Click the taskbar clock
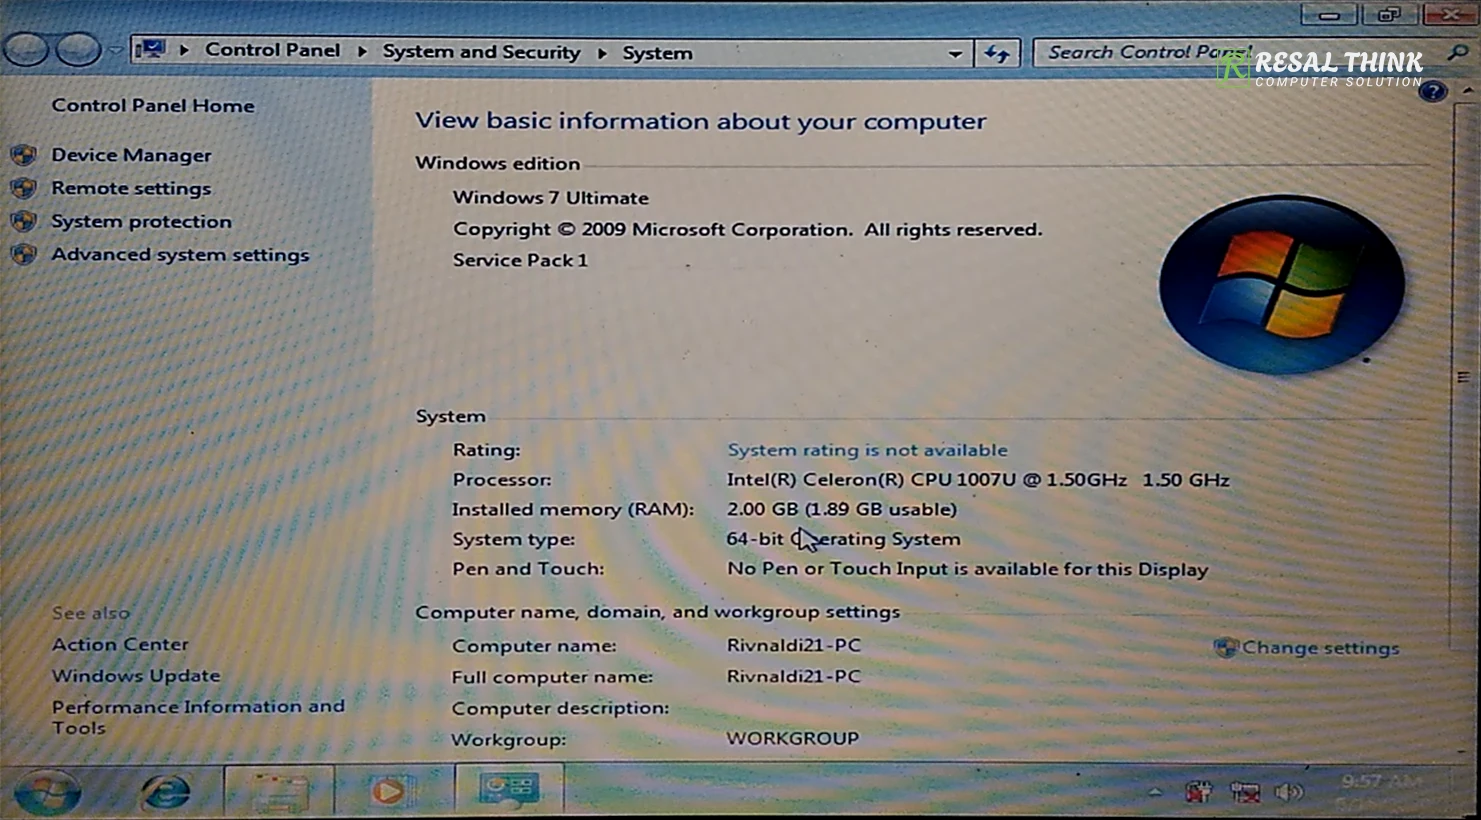Image resolution: width=1481 pixels, height=820 pixels. pos(1380,792)
